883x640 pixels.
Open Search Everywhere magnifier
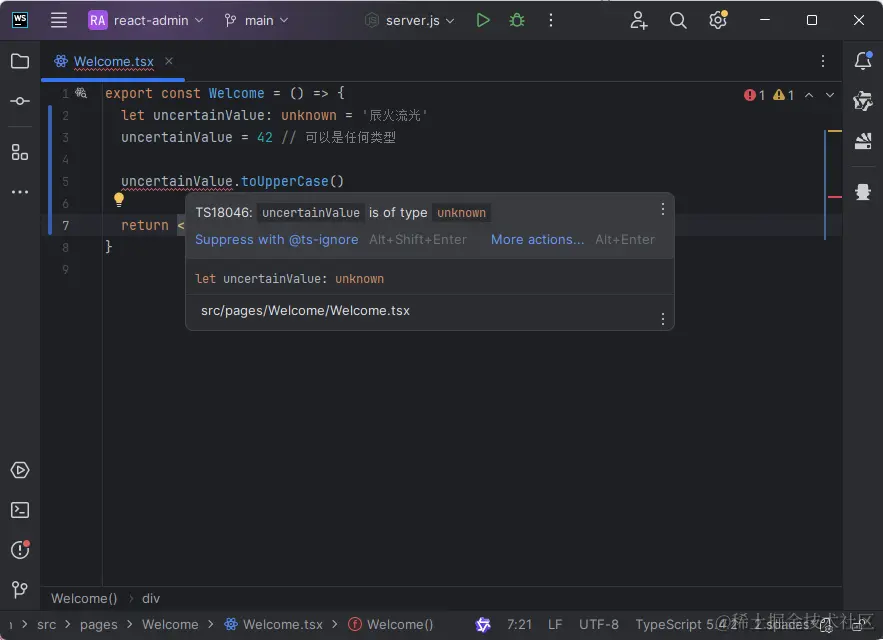[x=678, y=20]
